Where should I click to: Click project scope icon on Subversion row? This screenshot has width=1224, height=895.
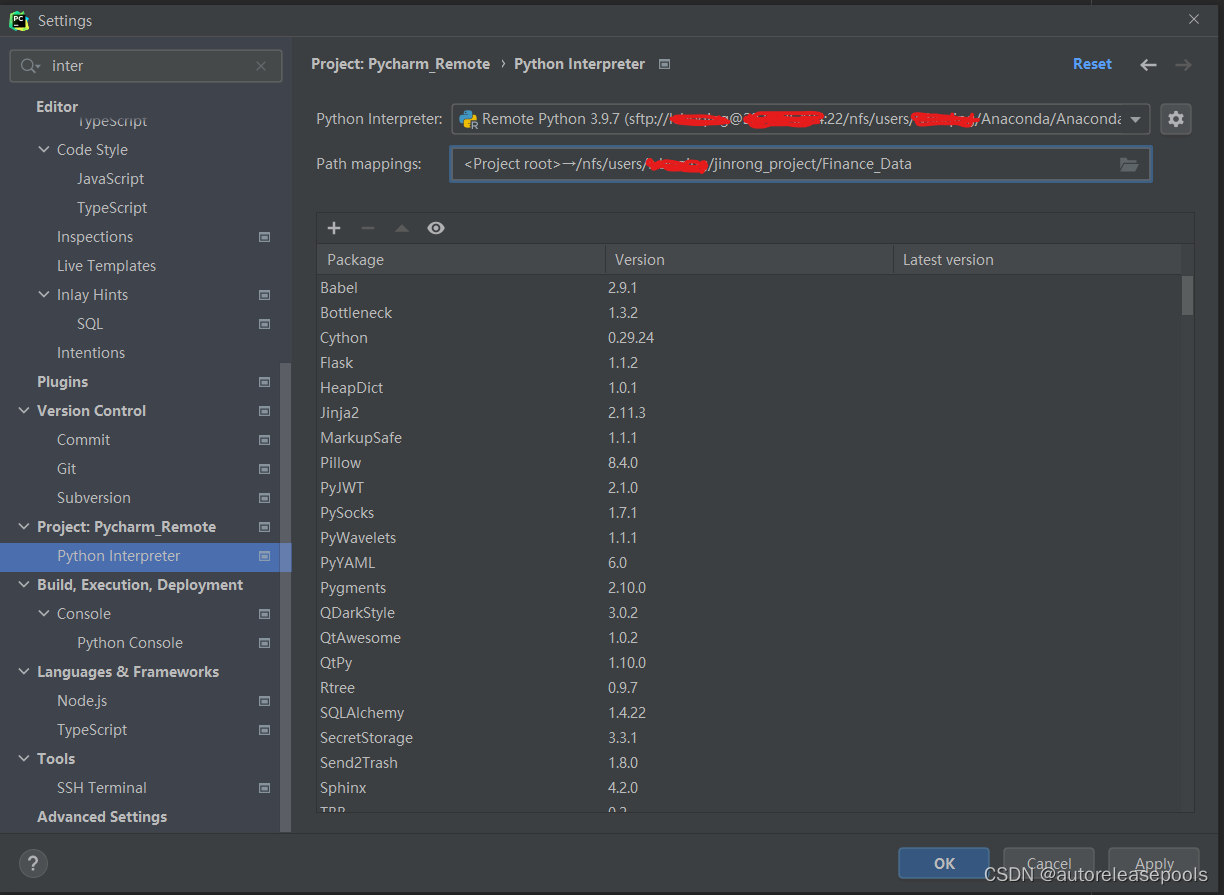coord(265,498)
